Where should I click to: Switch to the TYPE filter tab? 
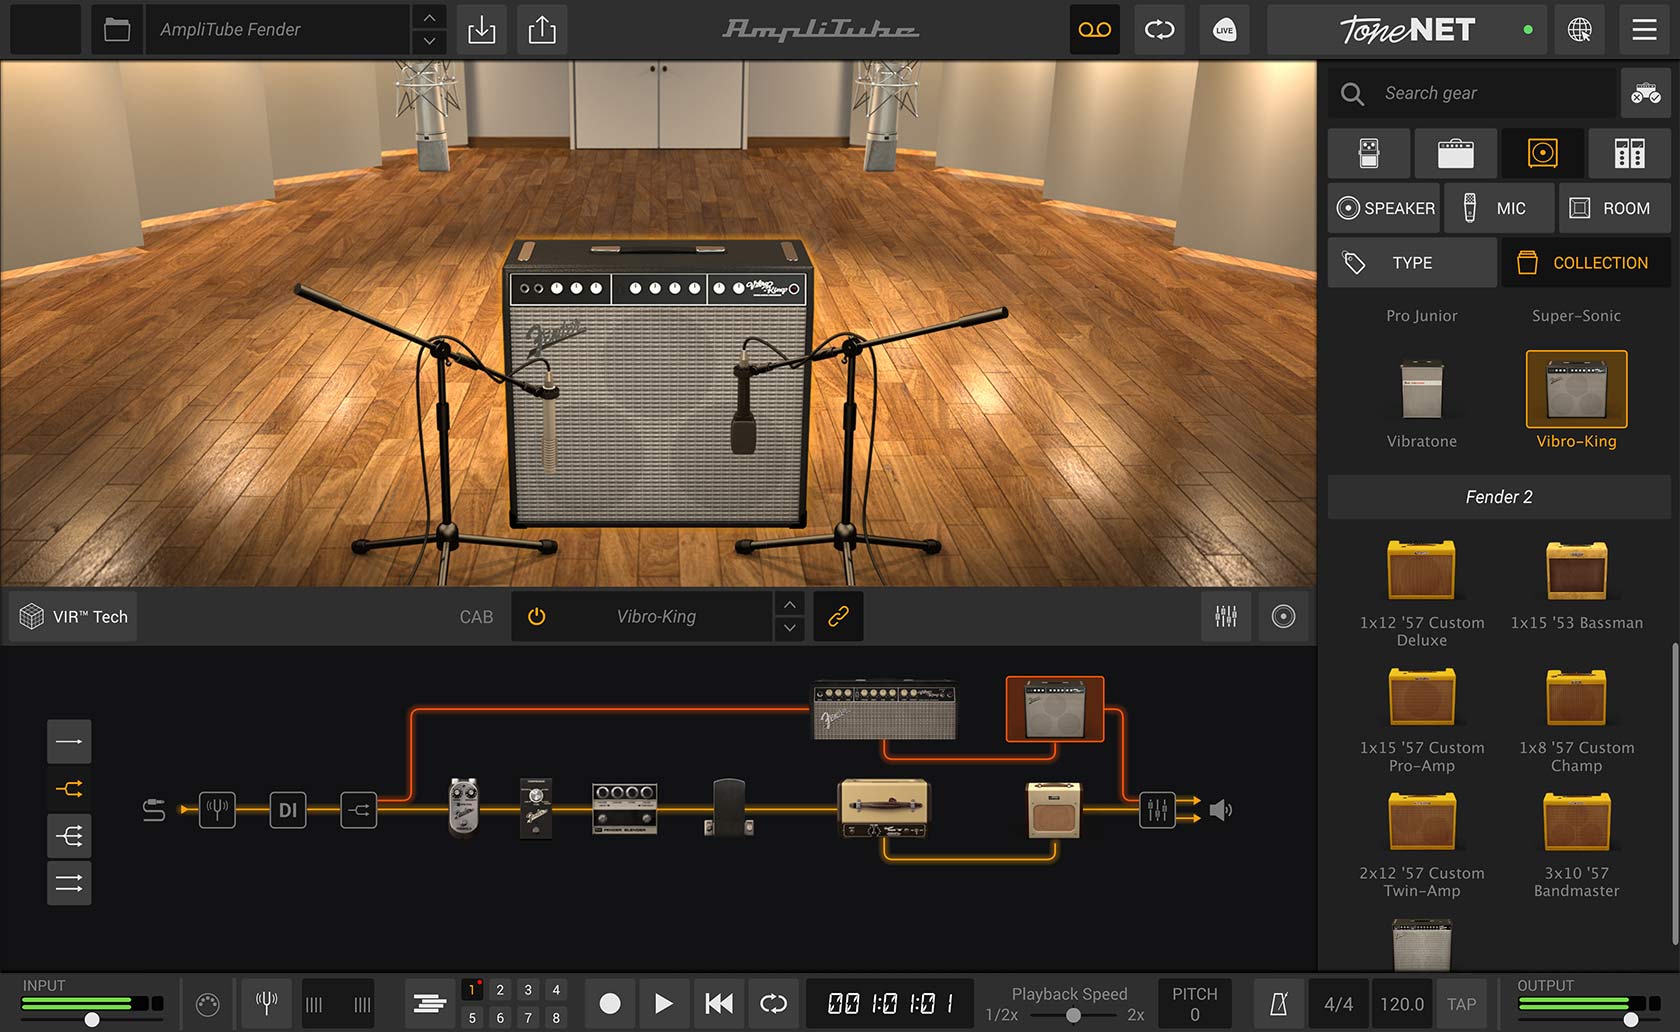1412,262
